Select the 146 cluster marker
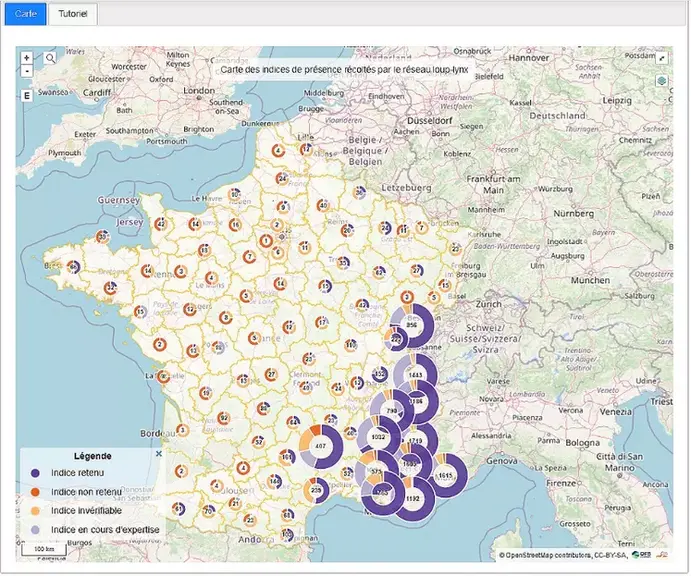The width and height of the screenshot is (691, 576). point(275,481)
